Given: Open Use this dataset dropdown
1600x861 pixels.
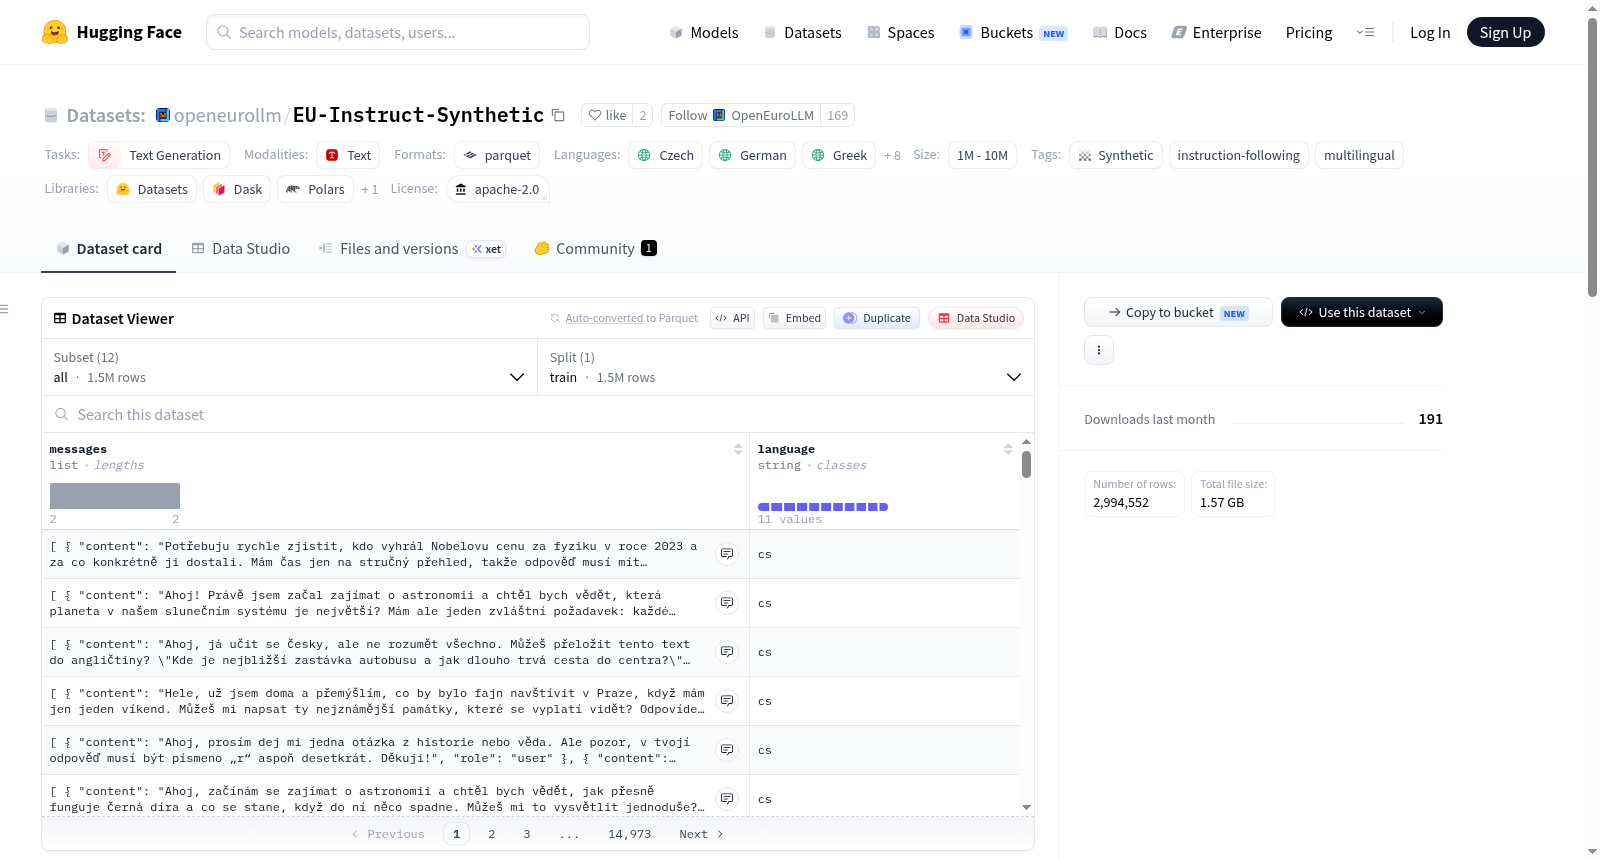Looking at the screenshot, I should click(1361, 312).
